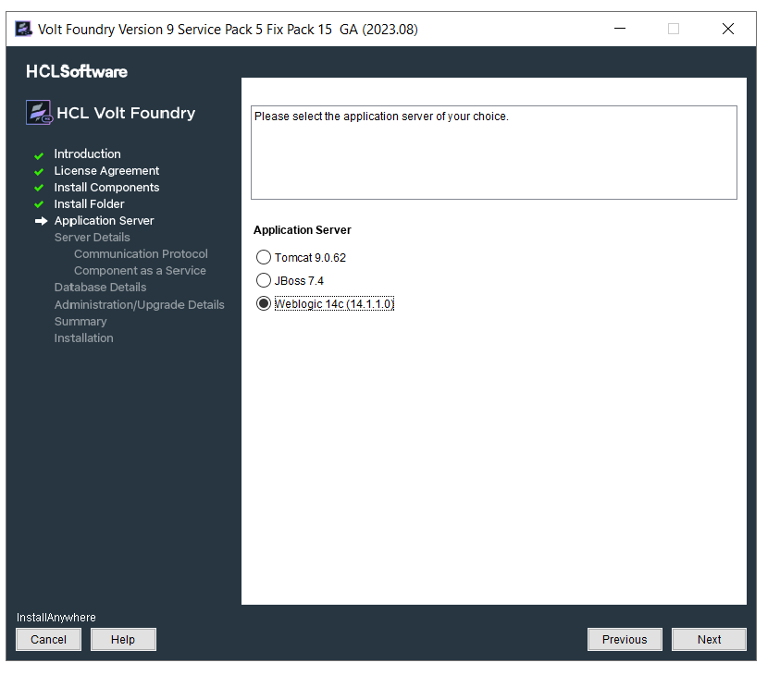Click the Summary step label
Screen dimensions: 780x675
click(81, 321)
